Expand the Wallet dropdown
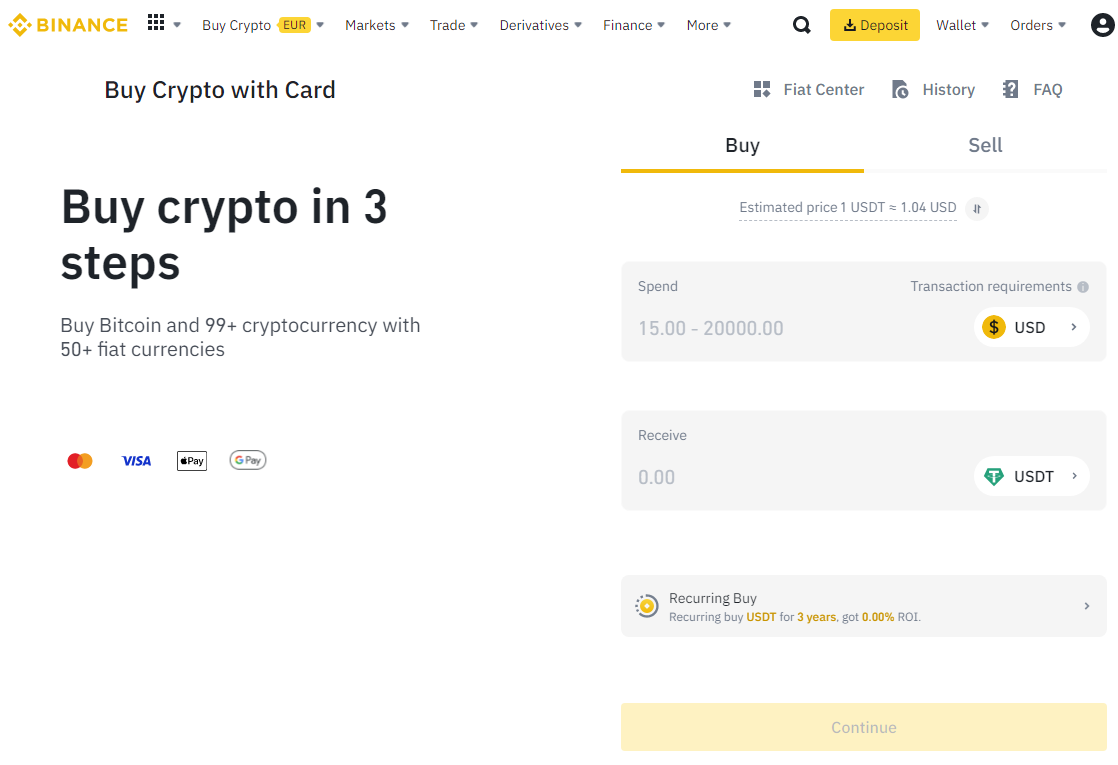The width and height of the screenshot is (1118, 765). [x=962, y=25]
